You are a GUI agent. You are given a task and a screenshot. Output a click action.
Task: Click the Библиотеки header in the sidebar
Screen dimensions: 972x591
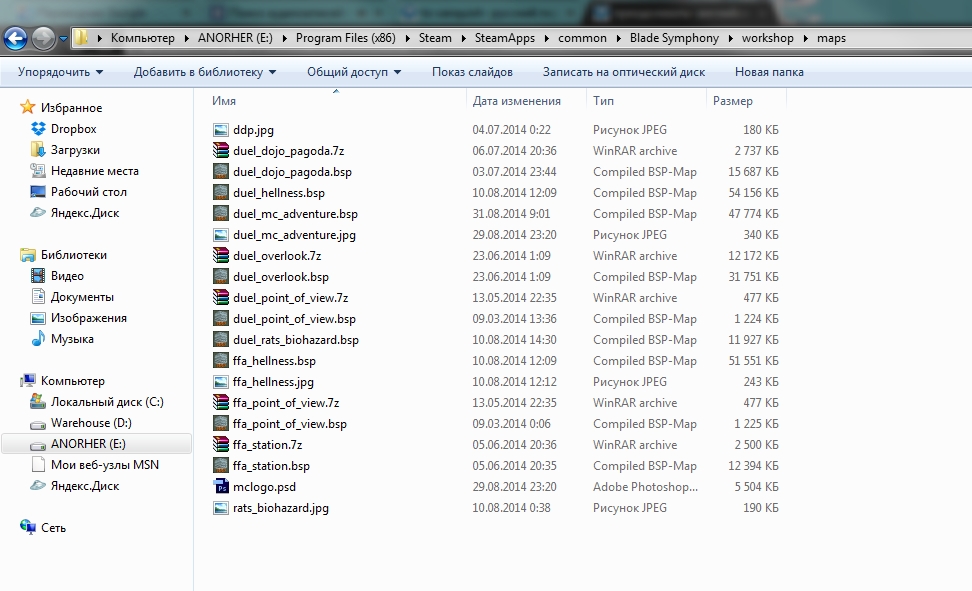tap(74, 255)
